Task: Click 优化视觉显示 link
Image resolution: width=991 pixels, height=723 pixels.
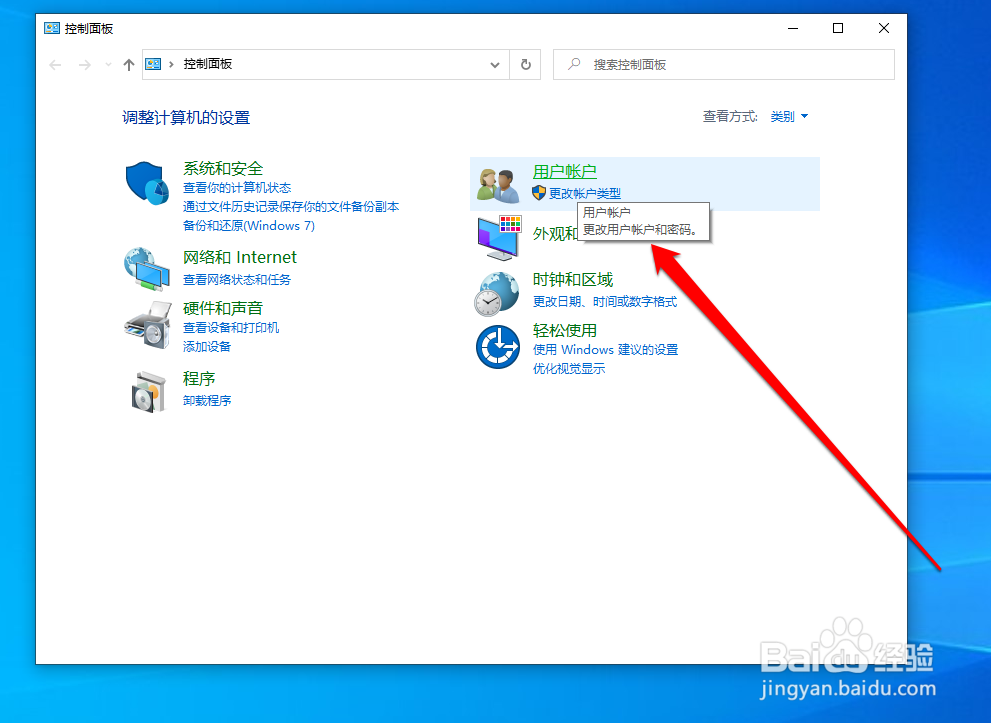Action: [569, 368]
